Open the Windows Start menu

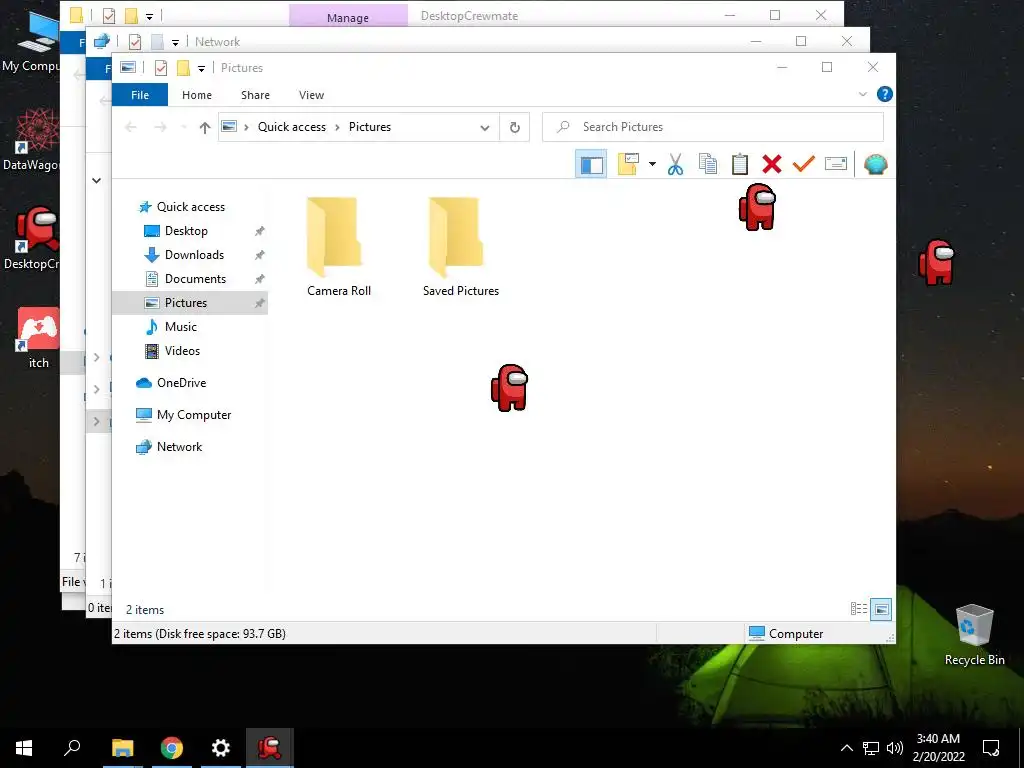pyautogui.click(x=24, y=748)
